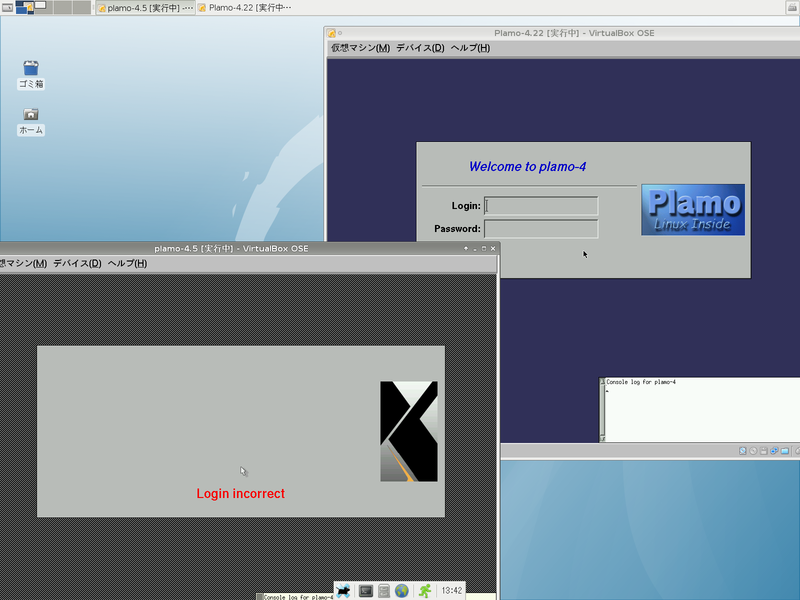The width and height of the screenshot is (800, 600).
Task: Open ヘルプ(H) menu in Plamo-4.22 window
Action: pyautogui.click(x=470, y=48)
